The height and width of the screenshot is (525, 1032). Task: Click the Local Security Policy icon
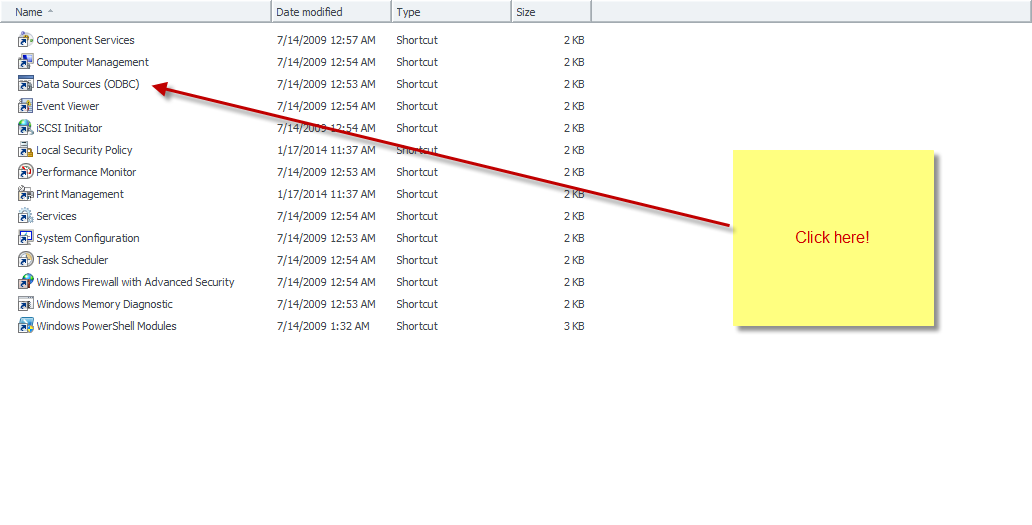26,150
